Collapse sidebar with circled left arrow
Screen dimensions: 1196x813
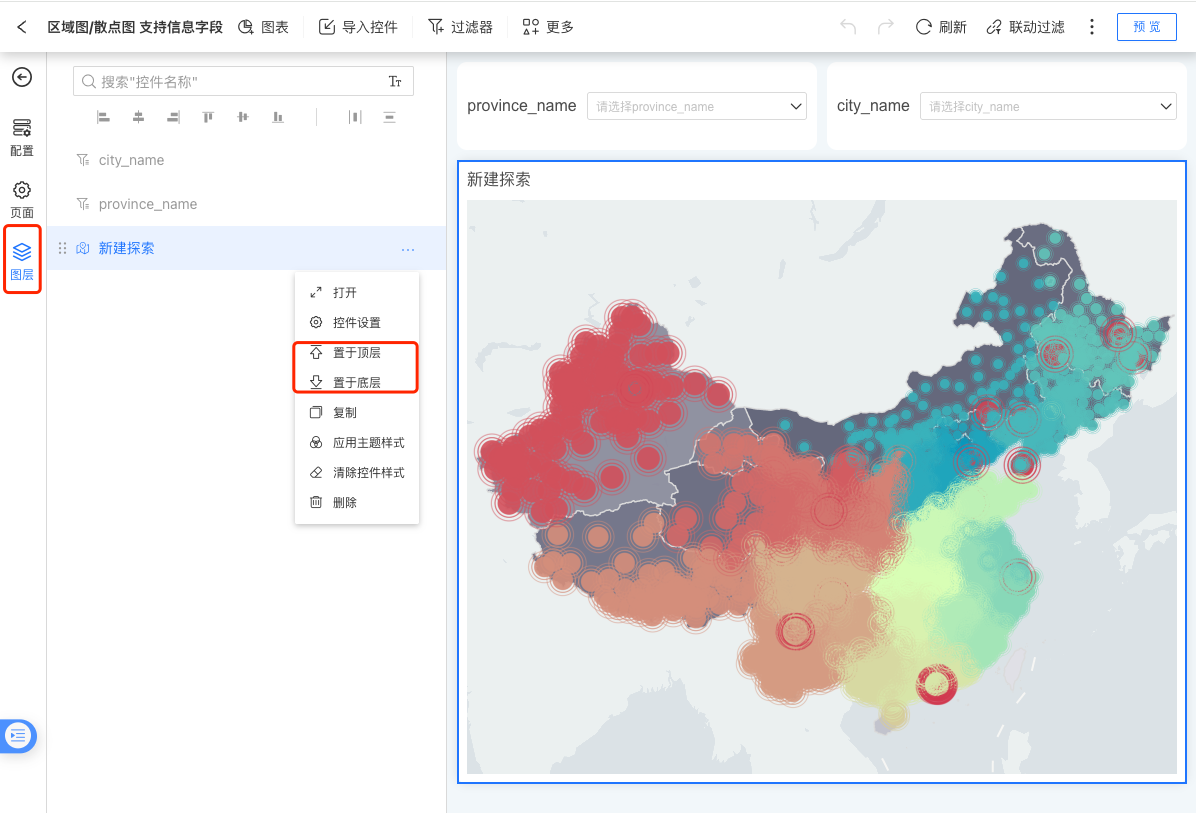point(22,77)
